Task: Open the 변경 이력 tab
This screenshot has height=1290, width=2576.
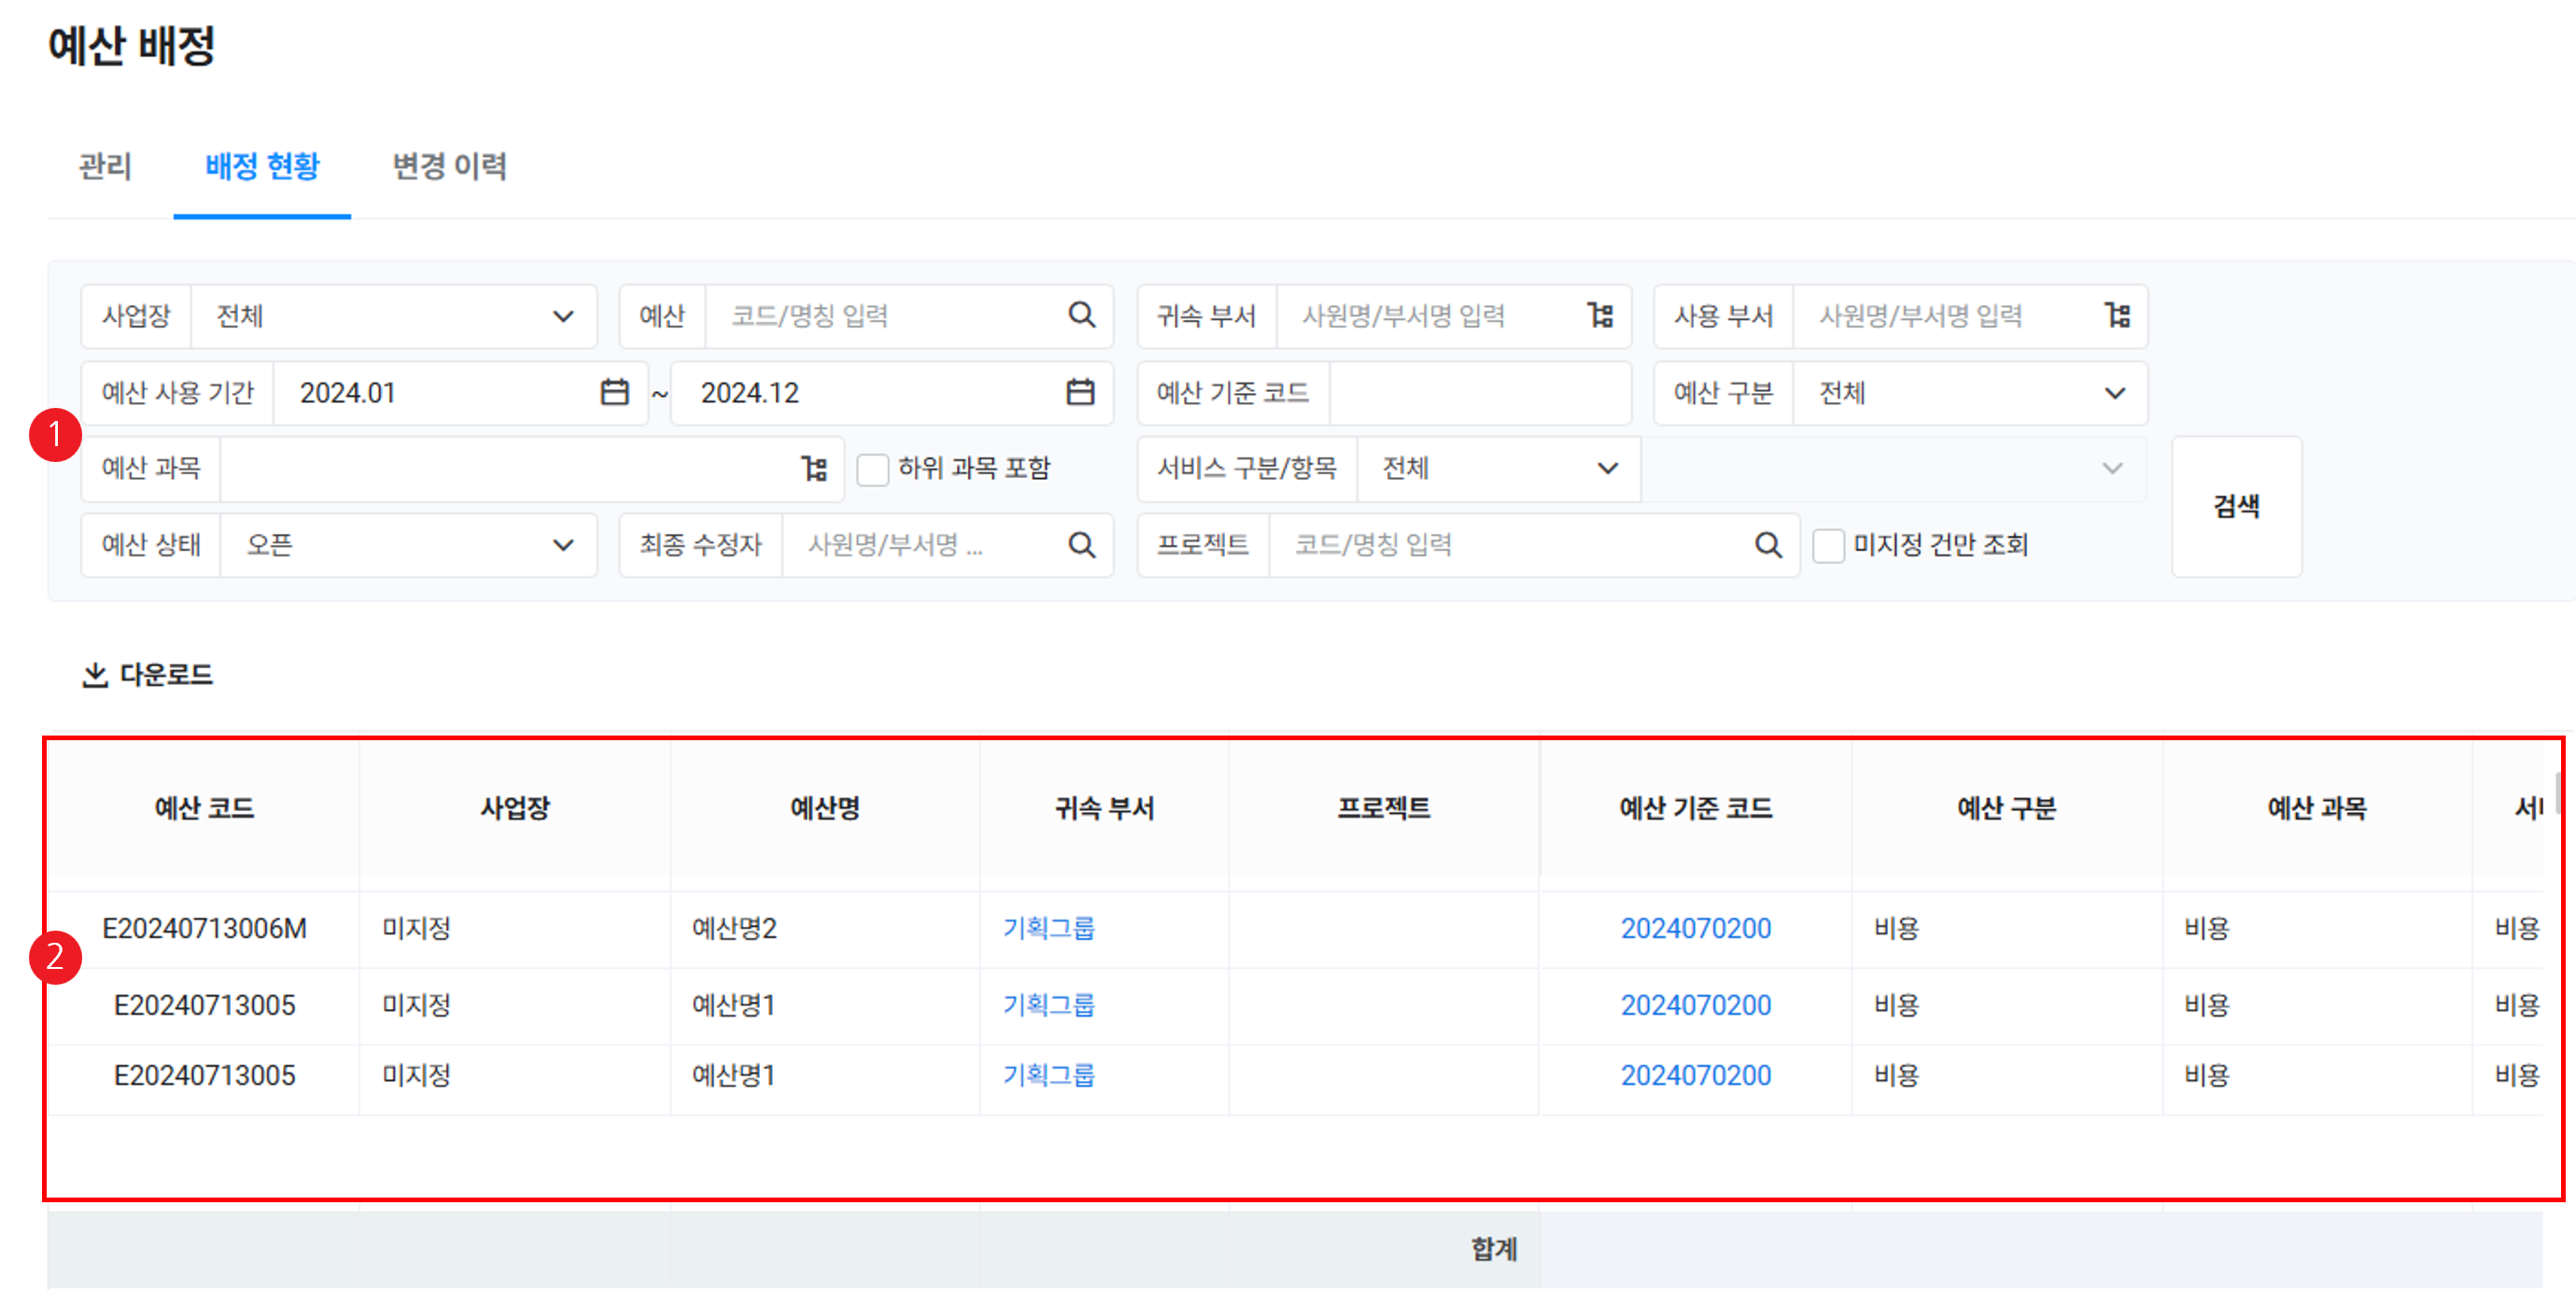Action: coord(449,166)
